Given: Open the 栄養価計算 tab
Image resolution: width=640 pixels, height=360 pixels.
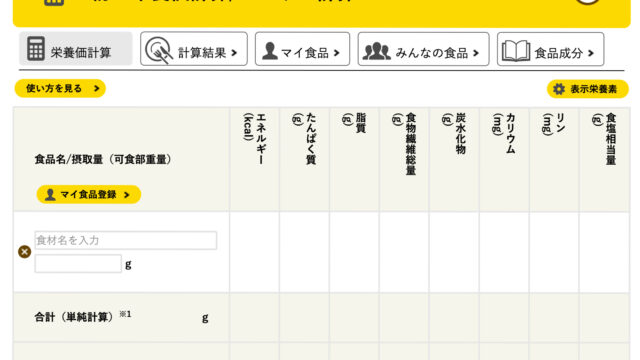Looking at the screenshot, I should (x=76, y=49).
